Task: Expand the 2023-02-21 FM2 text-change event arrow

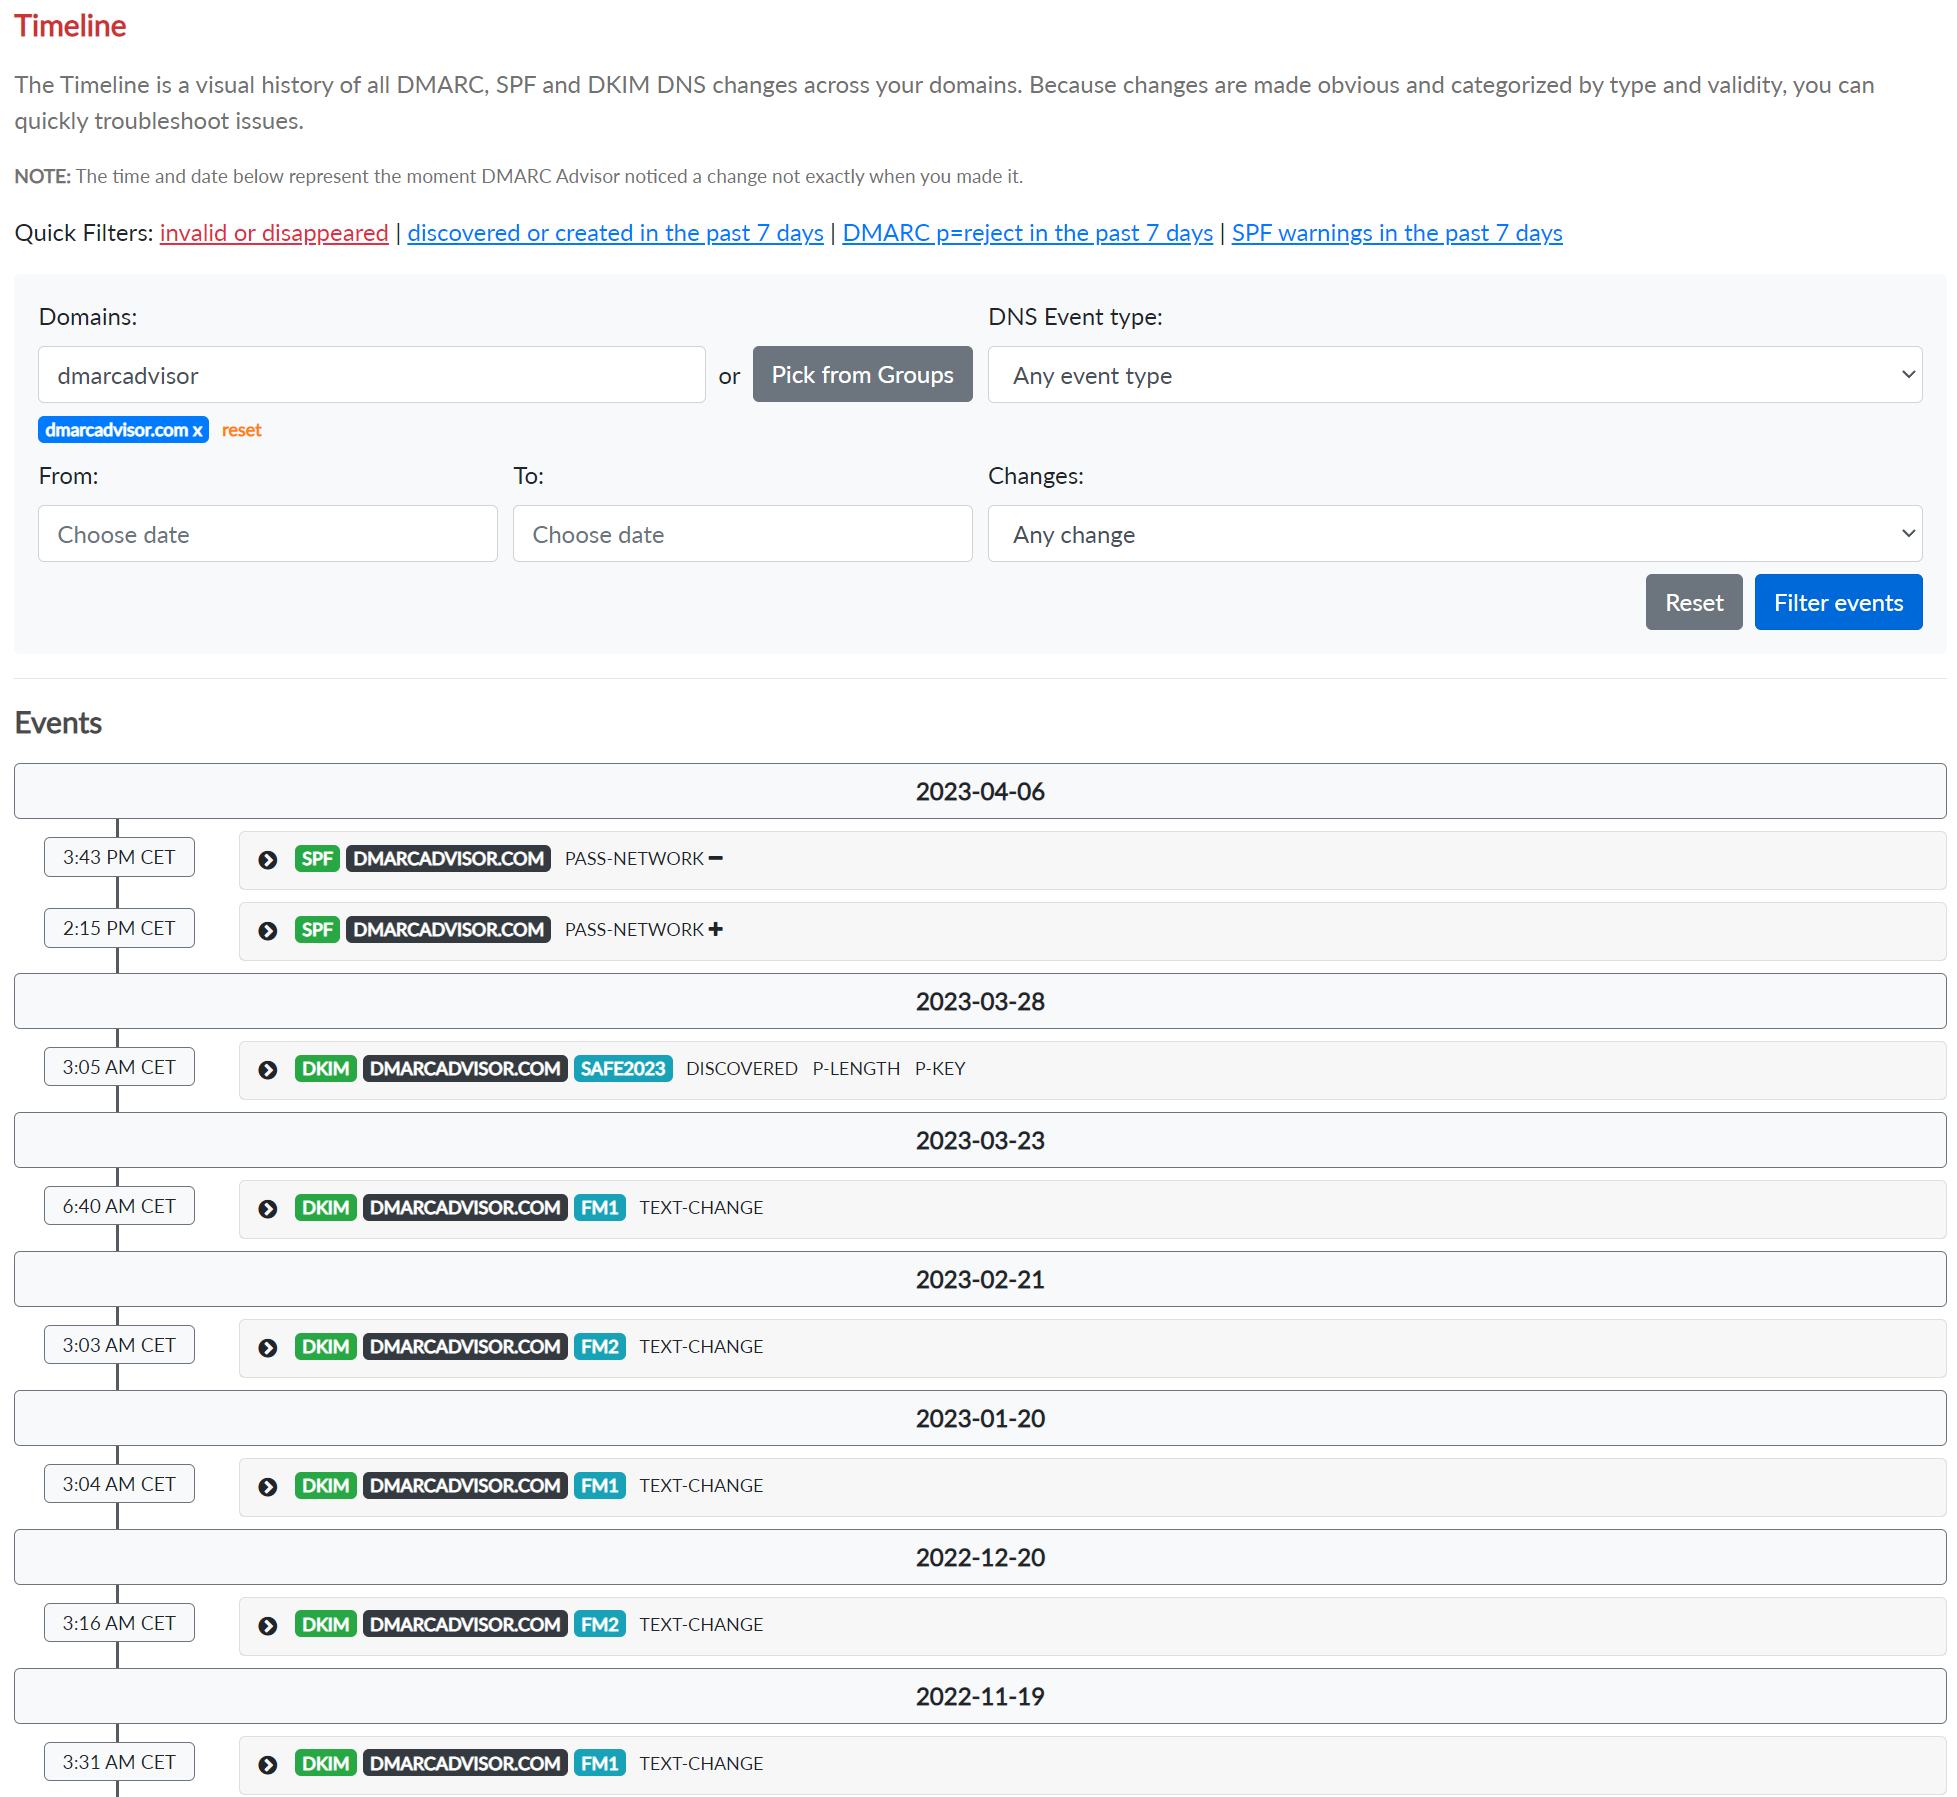Action: pos(267,1348)
